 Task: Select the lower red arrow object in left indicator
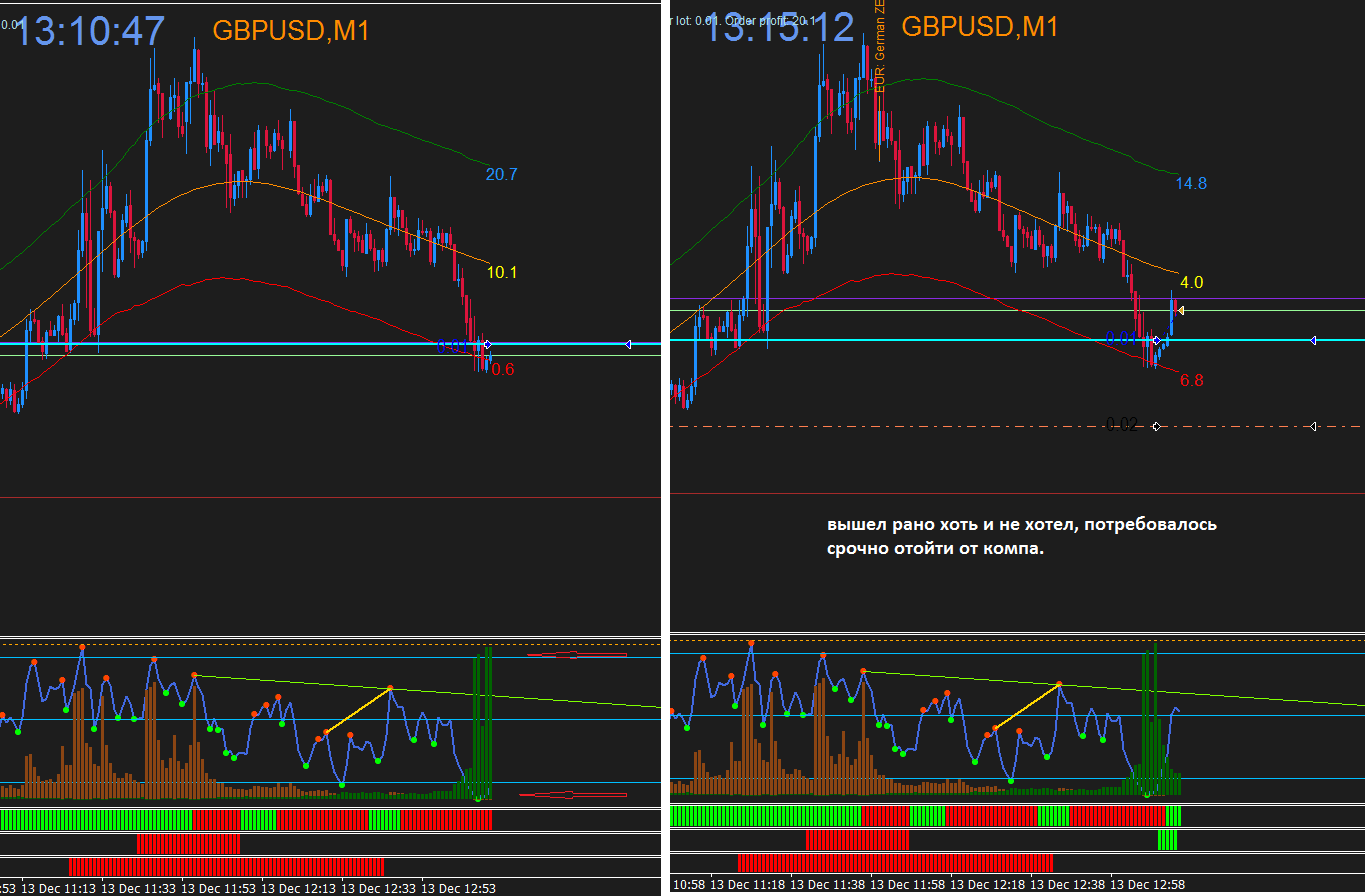(x=573, y=795)
